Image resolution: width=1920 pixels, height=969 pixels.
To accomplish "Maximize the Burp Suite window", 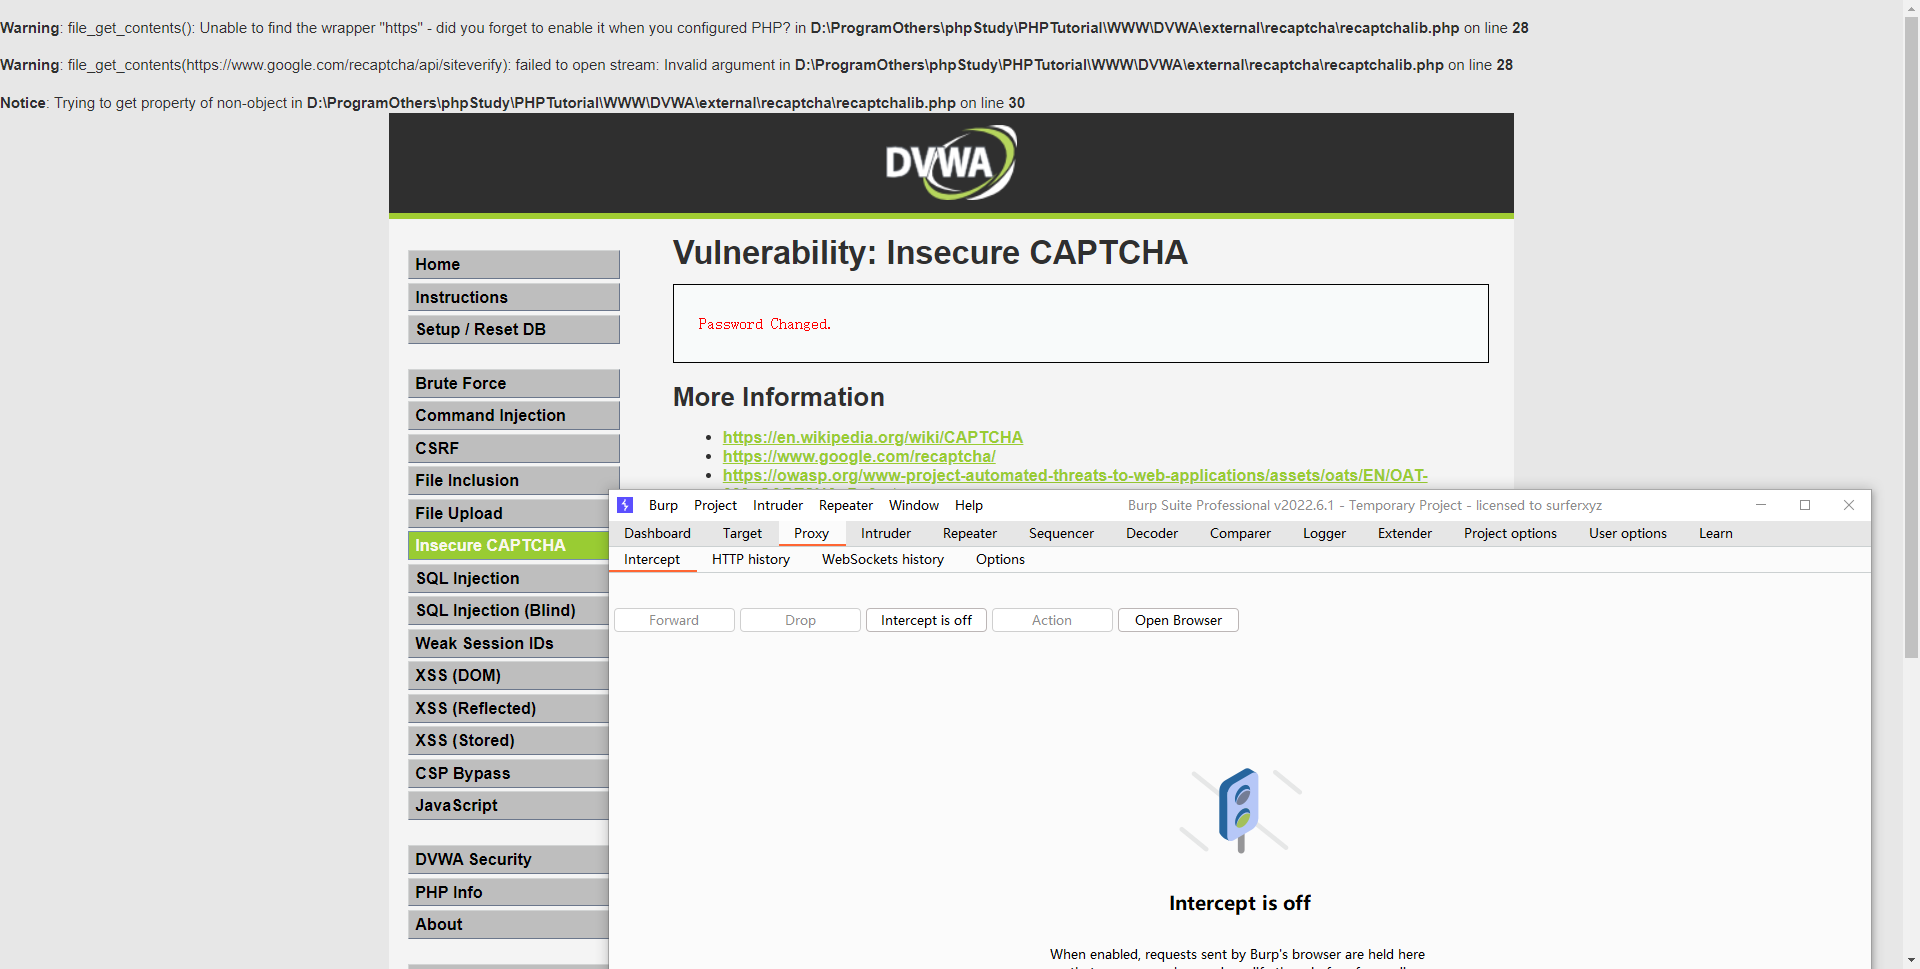I will click(1805, 505).
